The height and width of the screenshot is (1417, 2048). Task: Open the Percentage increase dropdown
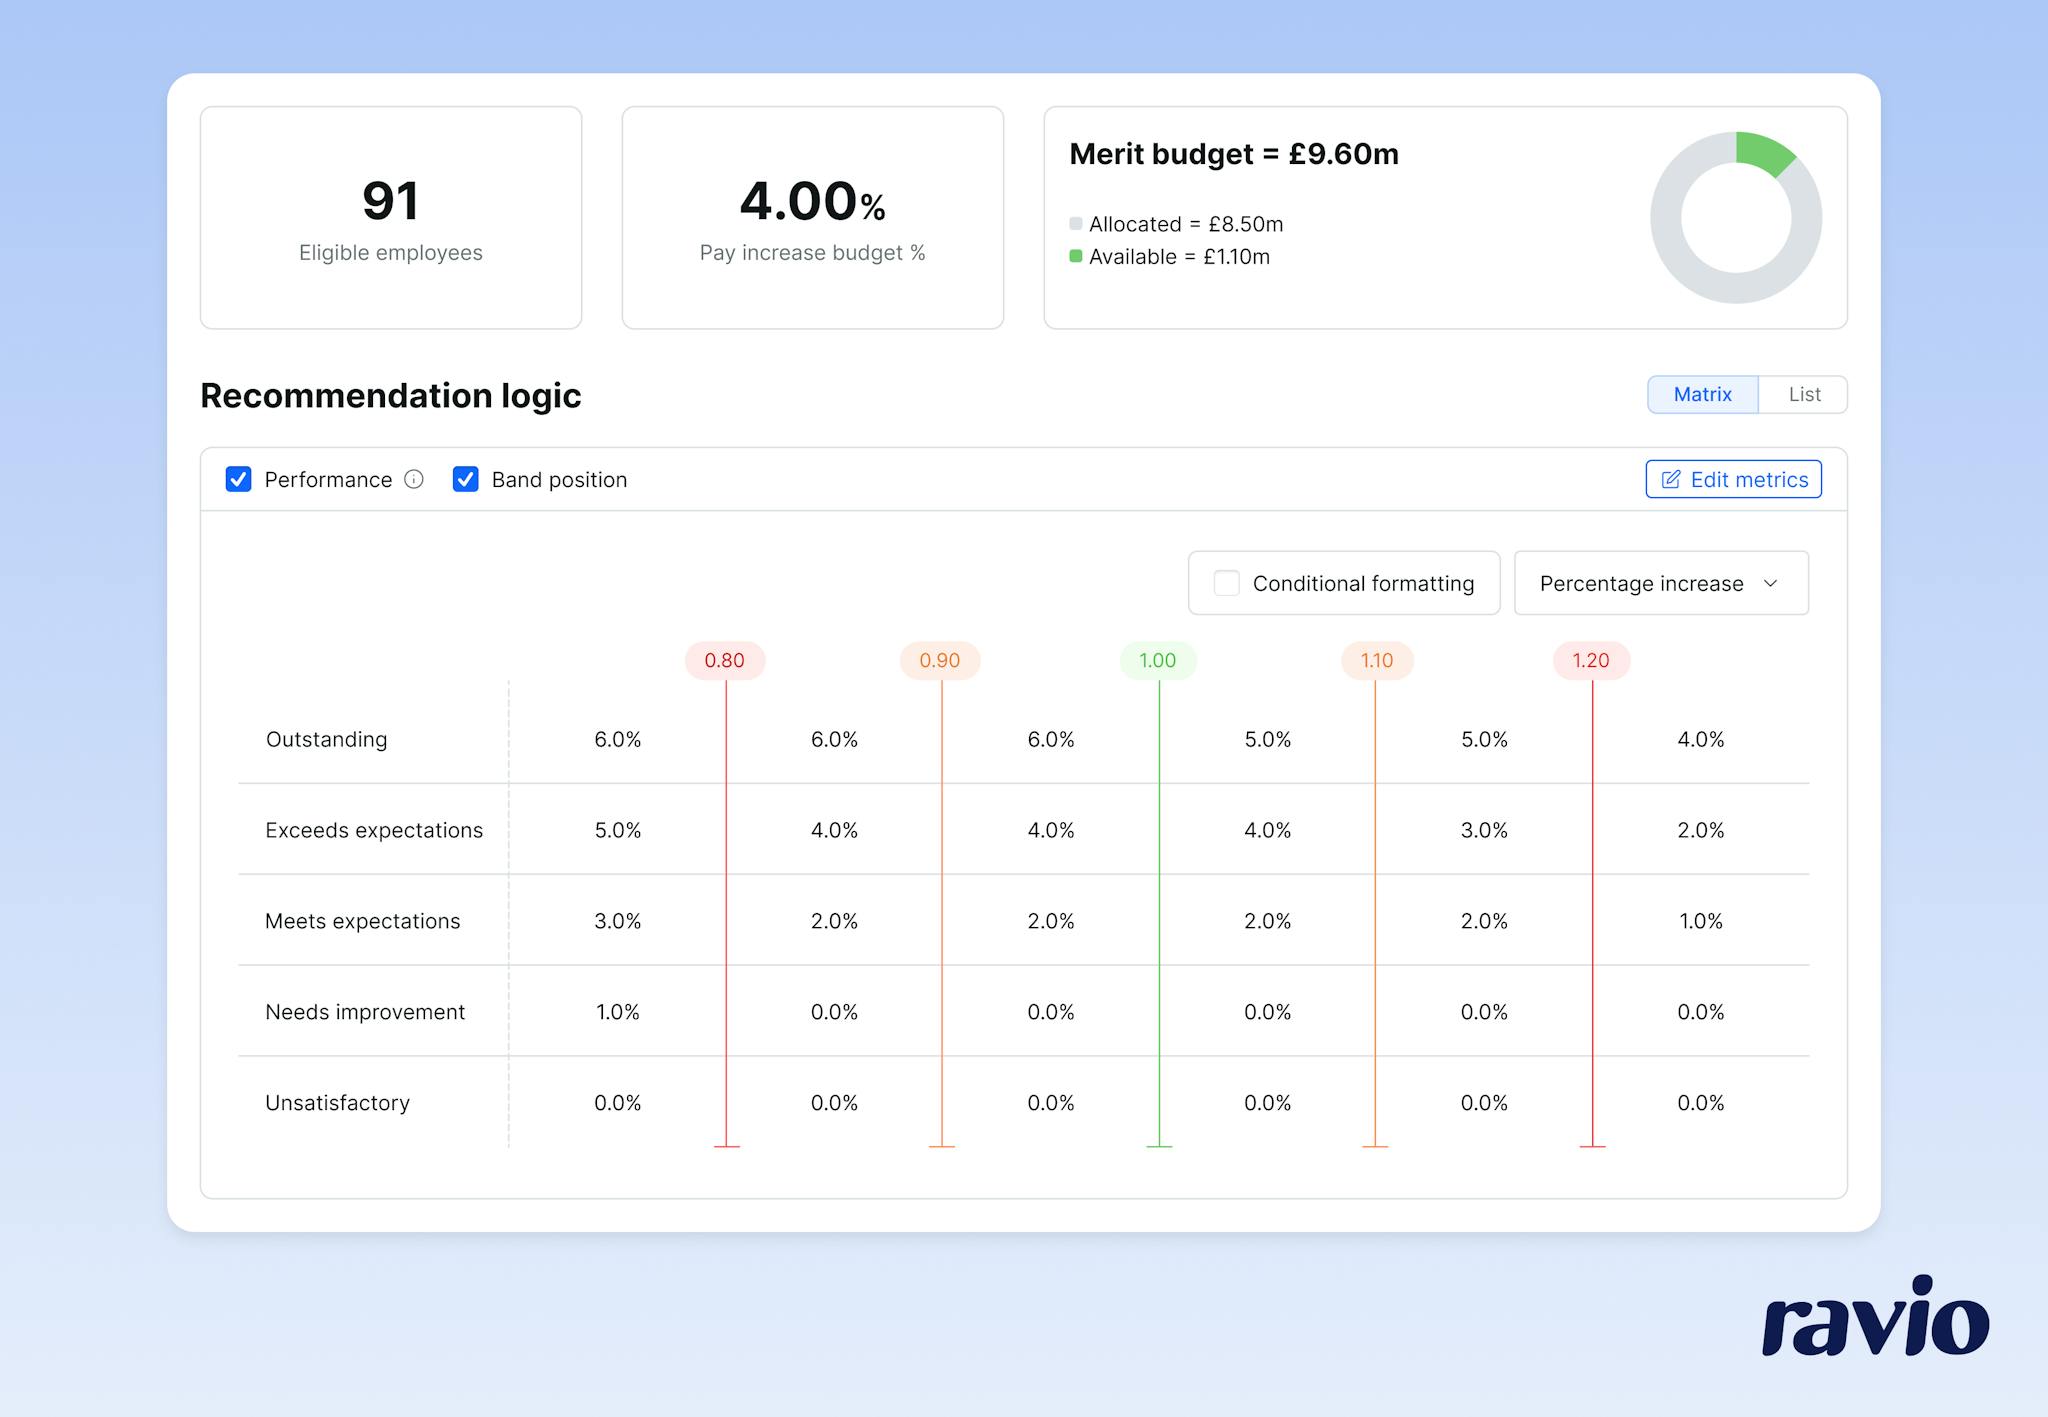1660,583
